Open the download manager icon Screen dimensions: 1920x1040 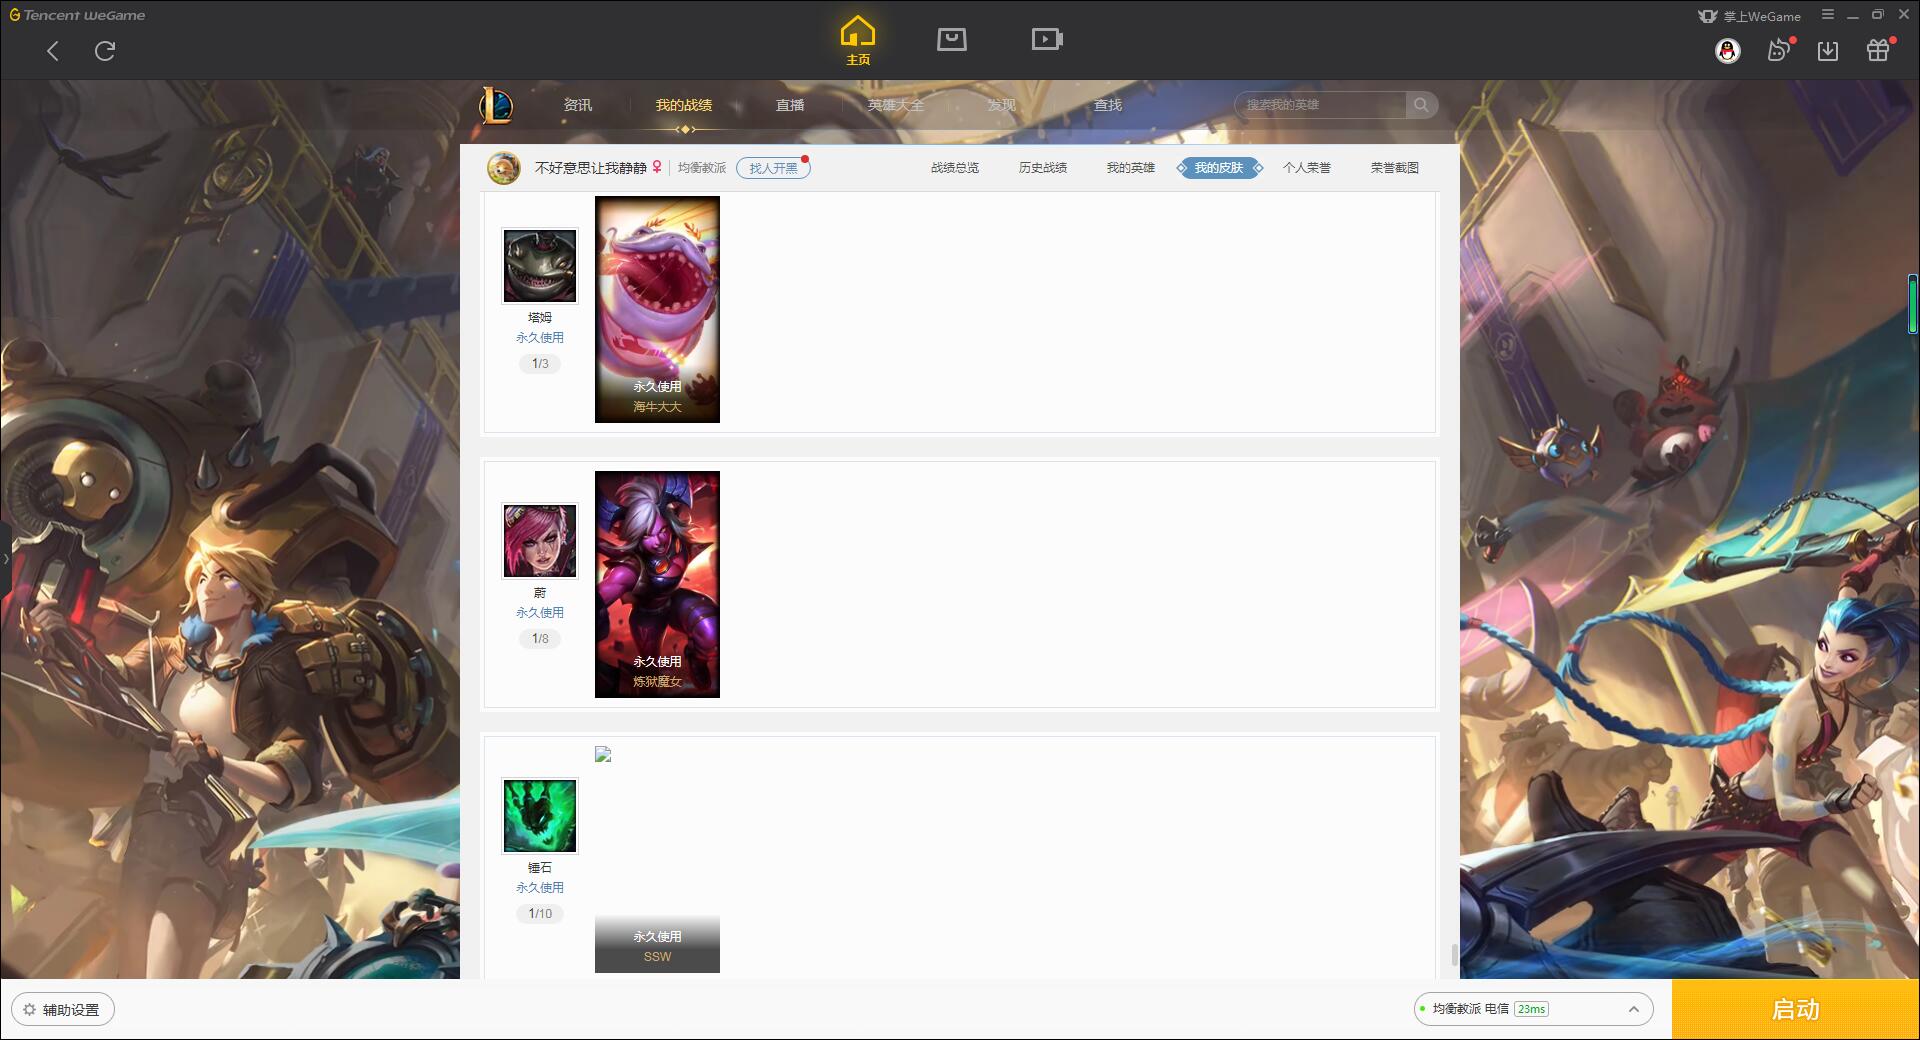1828,51
